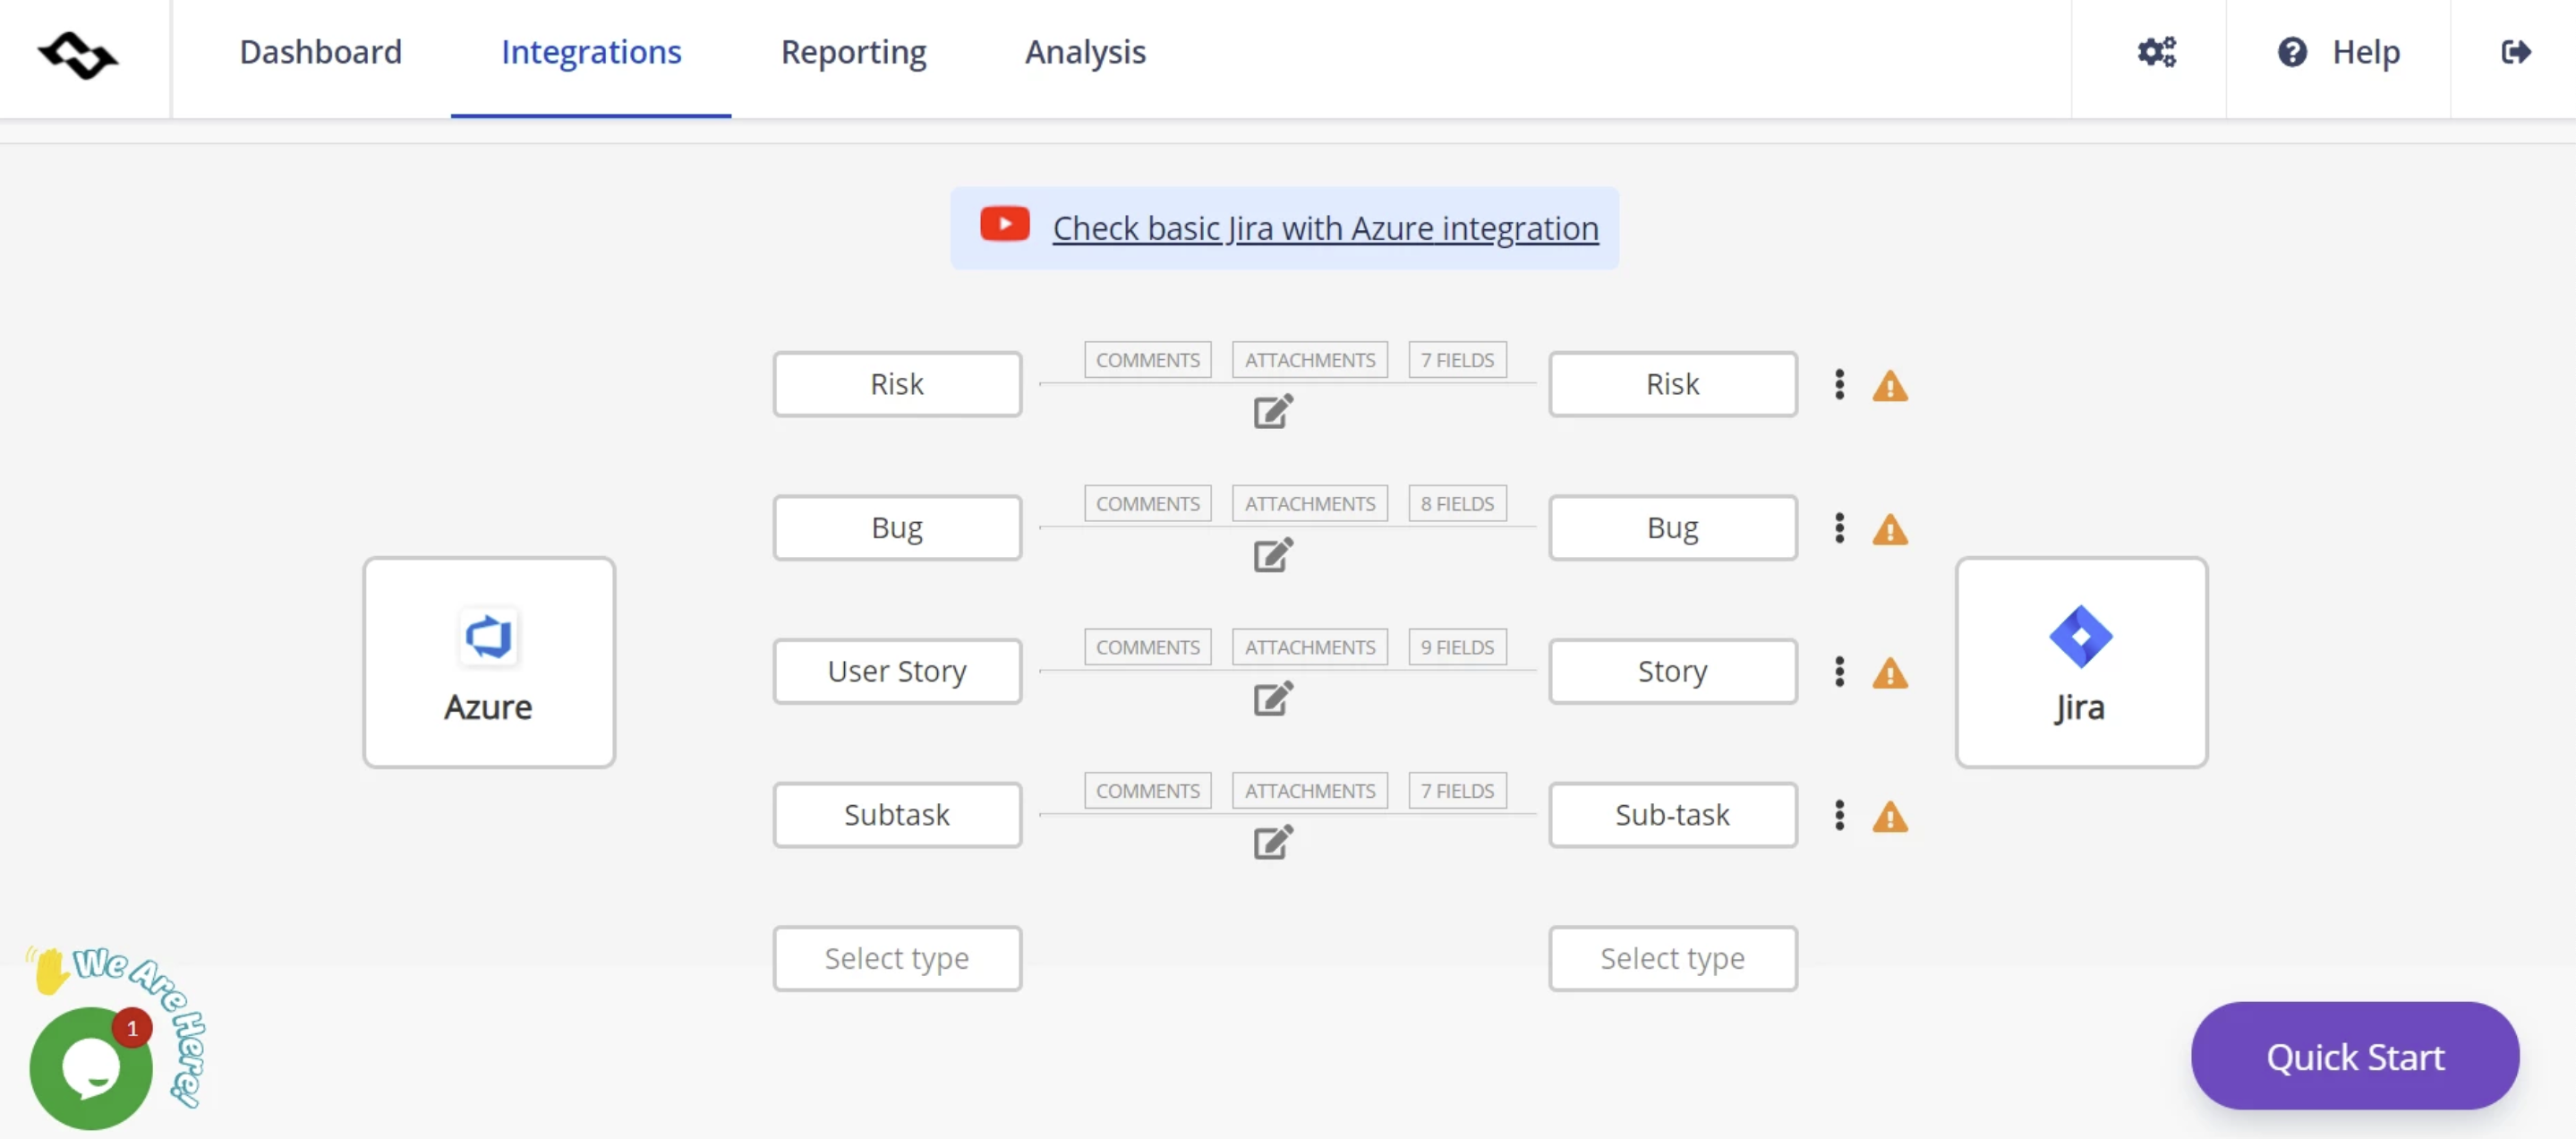Select the Azure User Story type box

897,671
